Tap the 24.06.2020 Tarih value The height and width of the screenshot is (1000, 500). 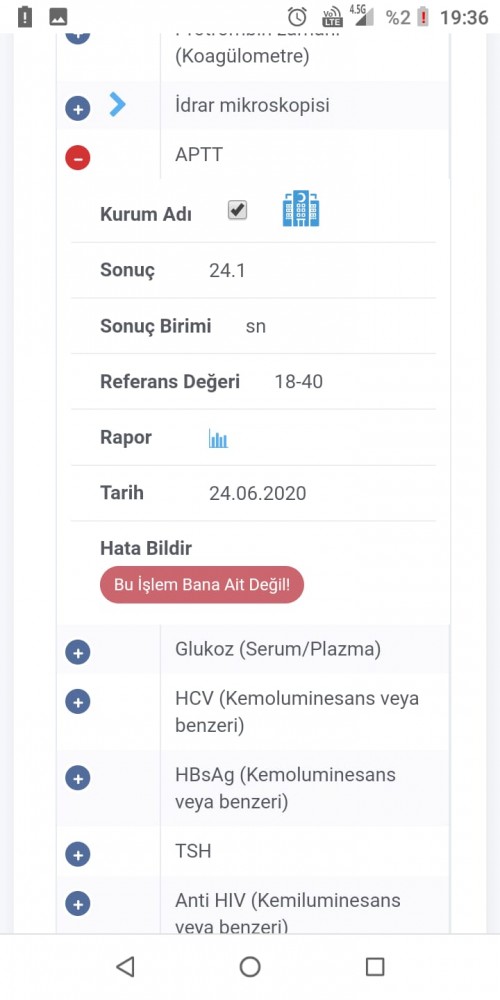point(258,494)
